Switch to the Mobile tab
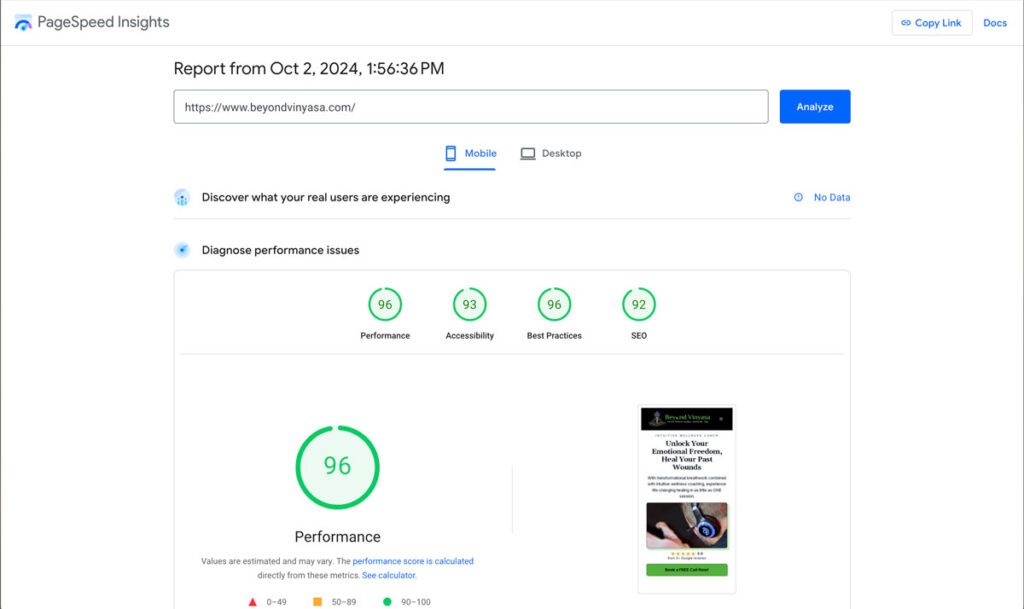The image size is (1024, 609). point(470,153)
